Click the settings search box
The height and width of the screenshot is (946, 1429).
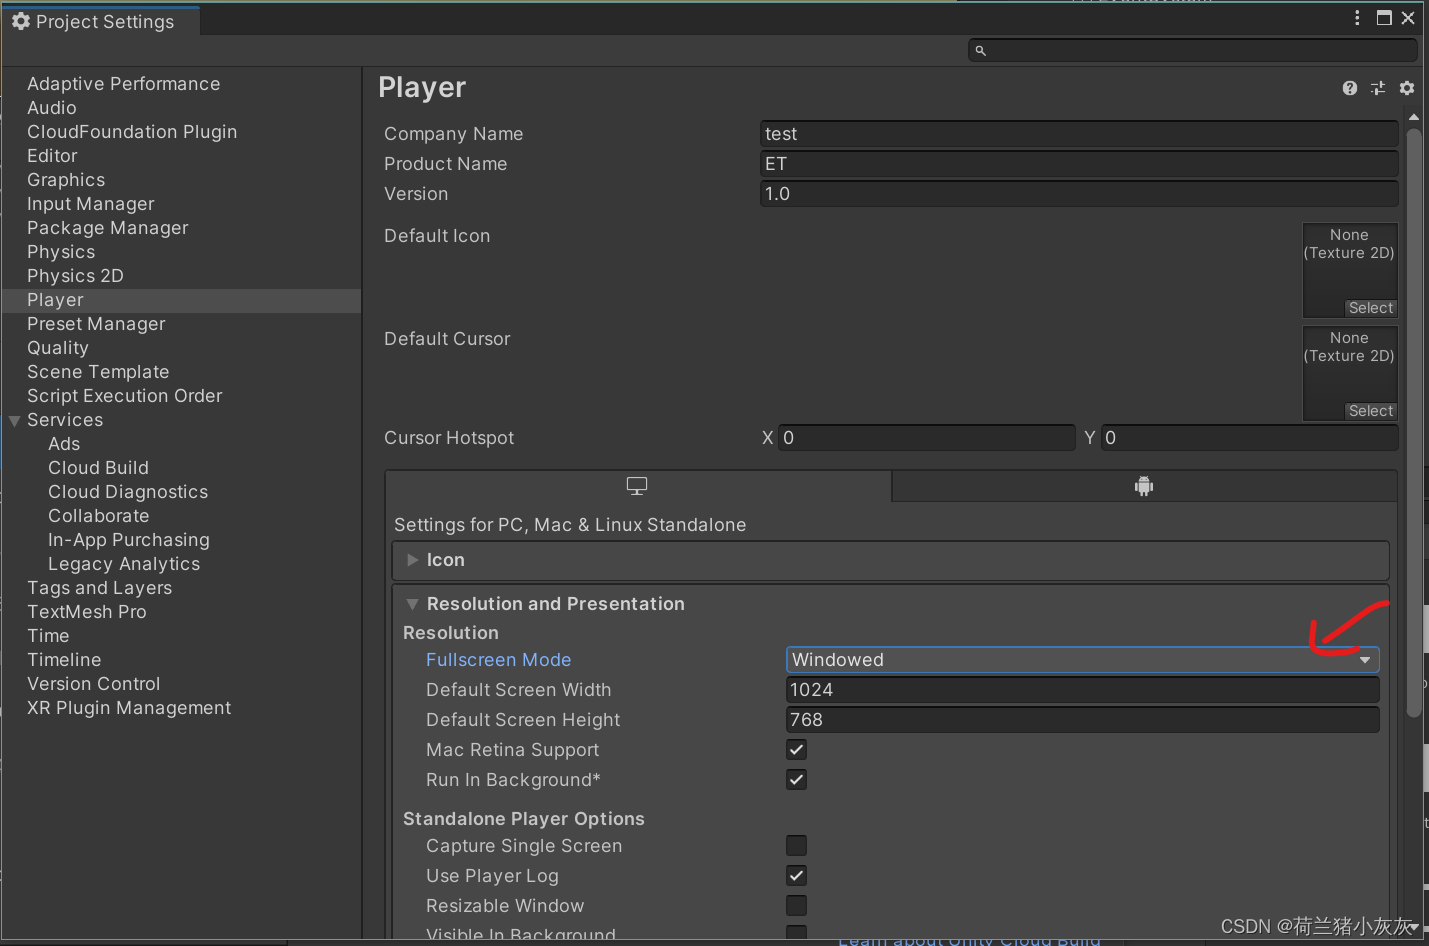(1192, 50)
